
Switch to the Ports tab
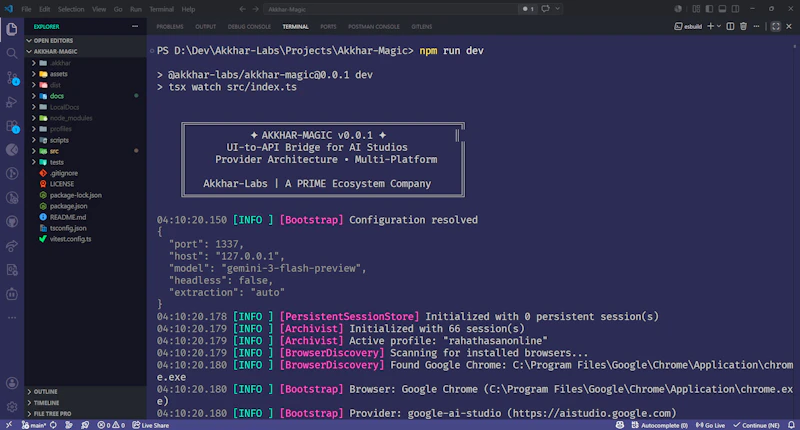point(328,27)
